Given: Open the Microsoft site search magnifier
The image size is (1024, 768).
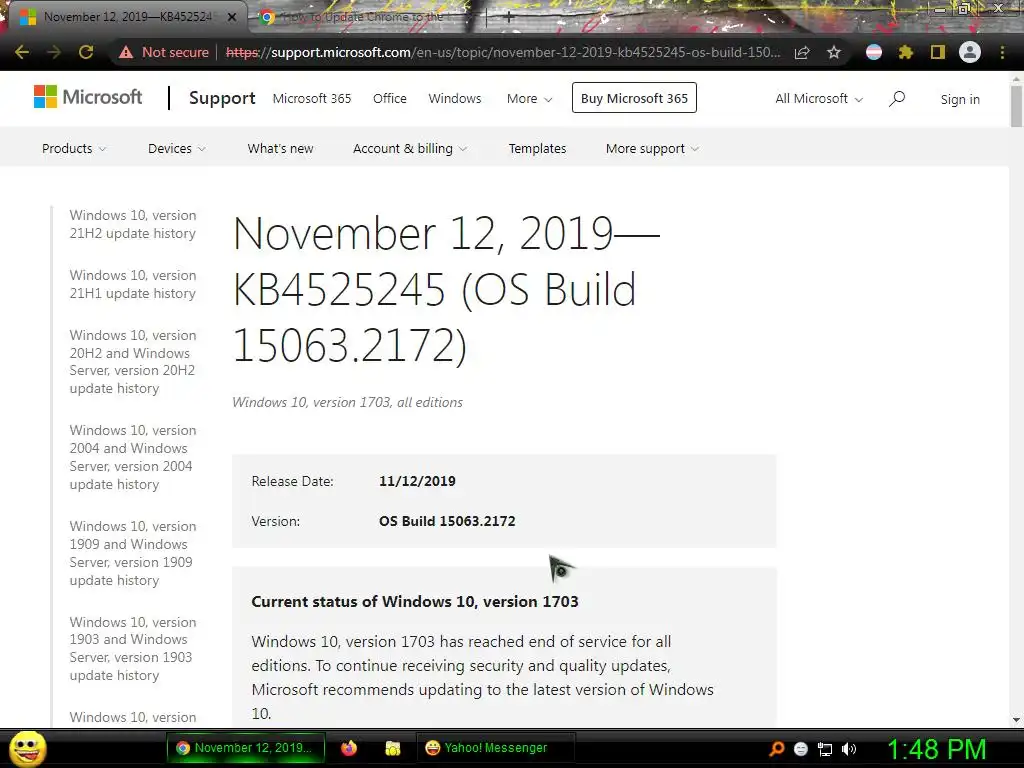Looking at the screenshot, I should [897, 99].
